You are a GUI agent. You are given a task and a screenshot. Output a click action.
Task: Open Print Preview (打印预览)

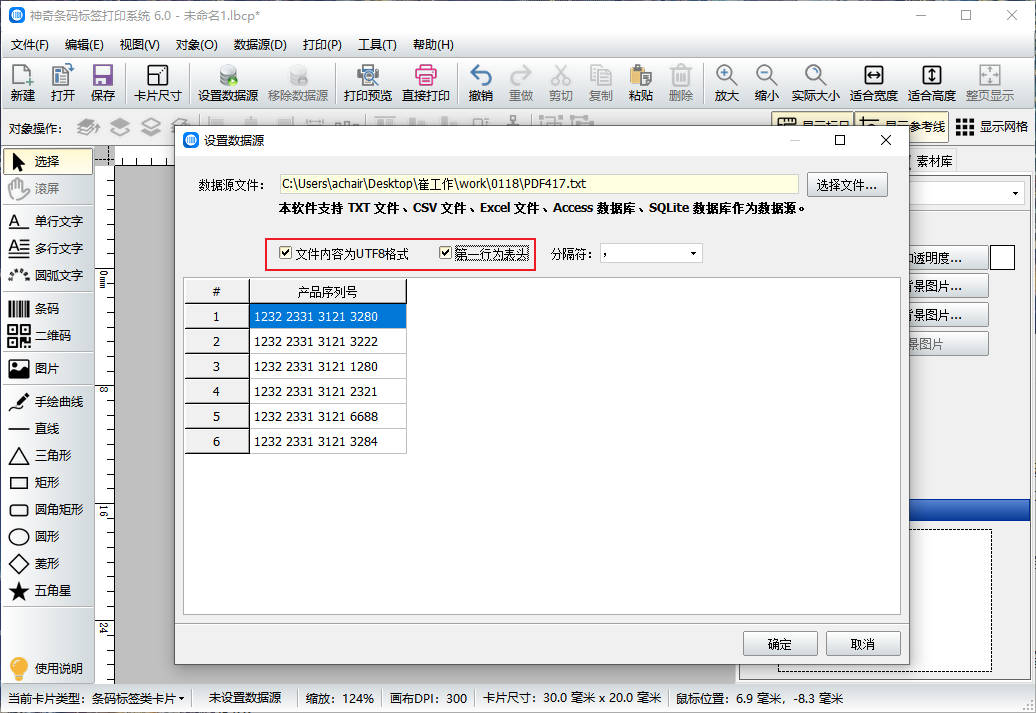tap(367, 82)
